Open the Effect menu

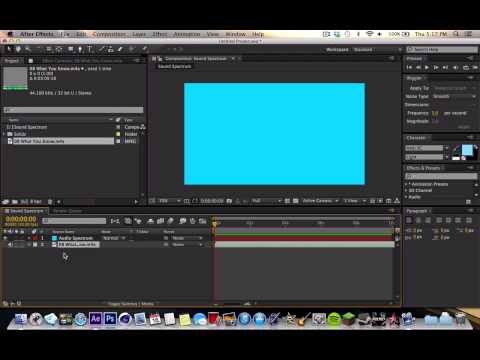(x=160, y=34)
